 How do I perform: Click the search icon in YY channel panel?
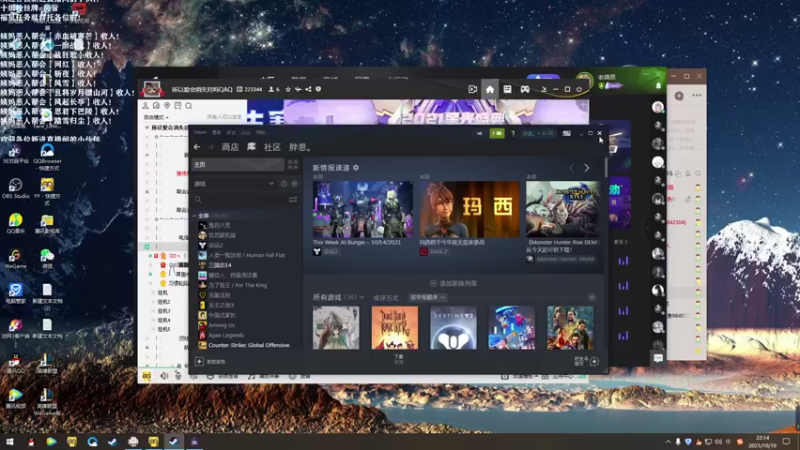pos(189,106)
